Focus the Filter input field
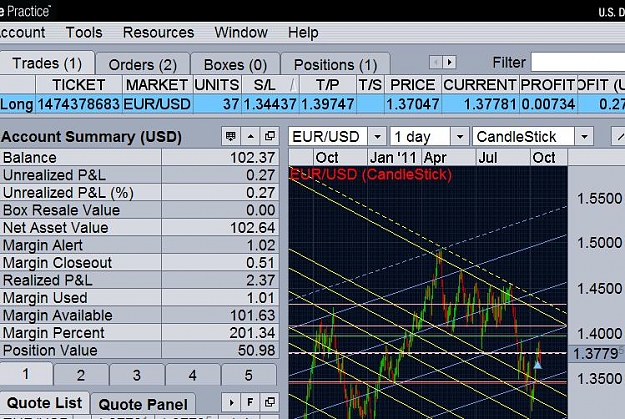 (578, 63)
